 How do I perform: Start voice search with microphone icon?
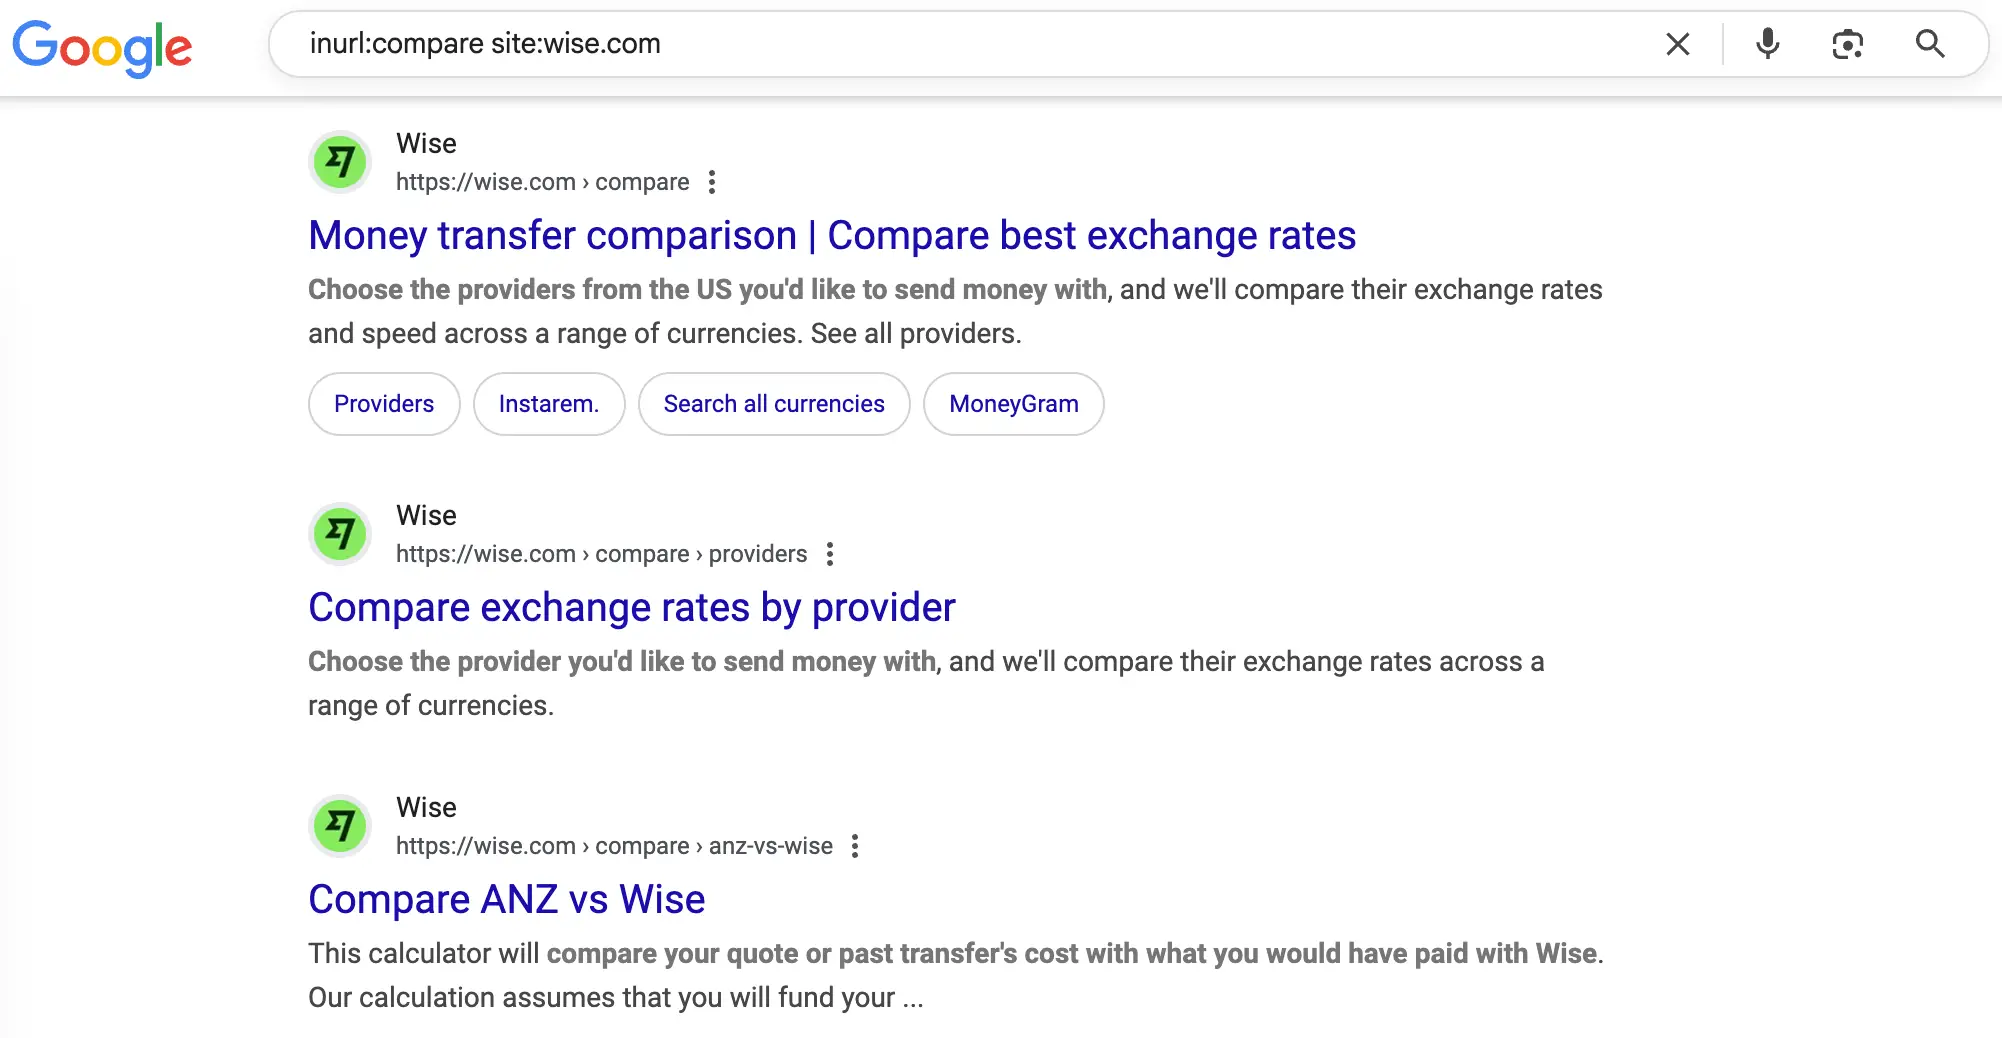(x=1768, y=44)
